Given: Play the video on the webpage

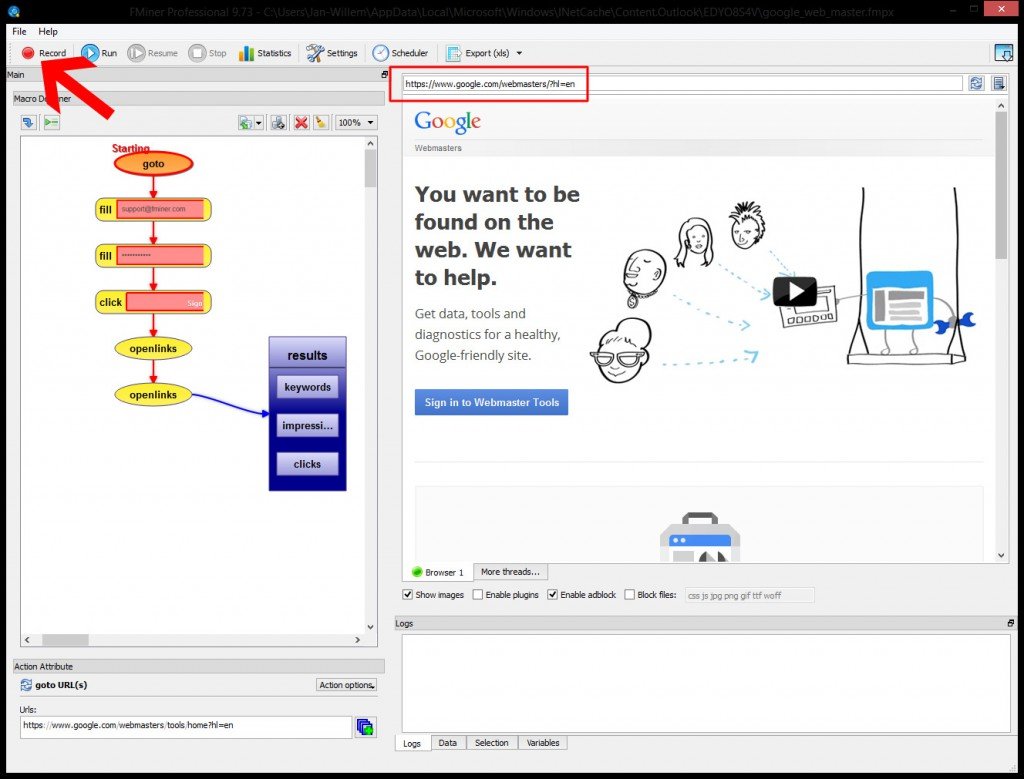Looking at the screenshot, I should 794,292.
